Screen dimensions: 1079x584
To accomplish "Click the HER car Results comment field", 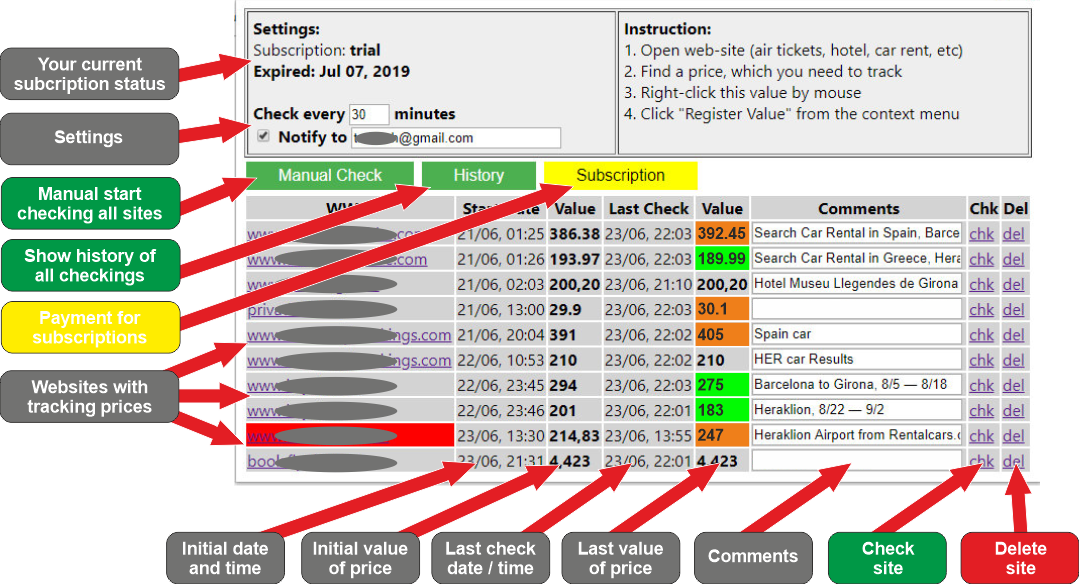I will (857, 359).
